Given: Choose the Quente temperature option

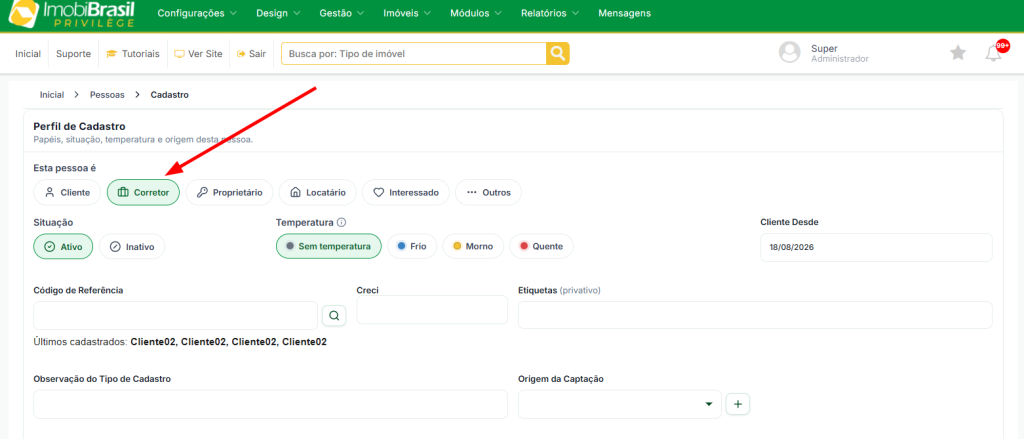Looking at the screenshot, I should pos(541,246).
